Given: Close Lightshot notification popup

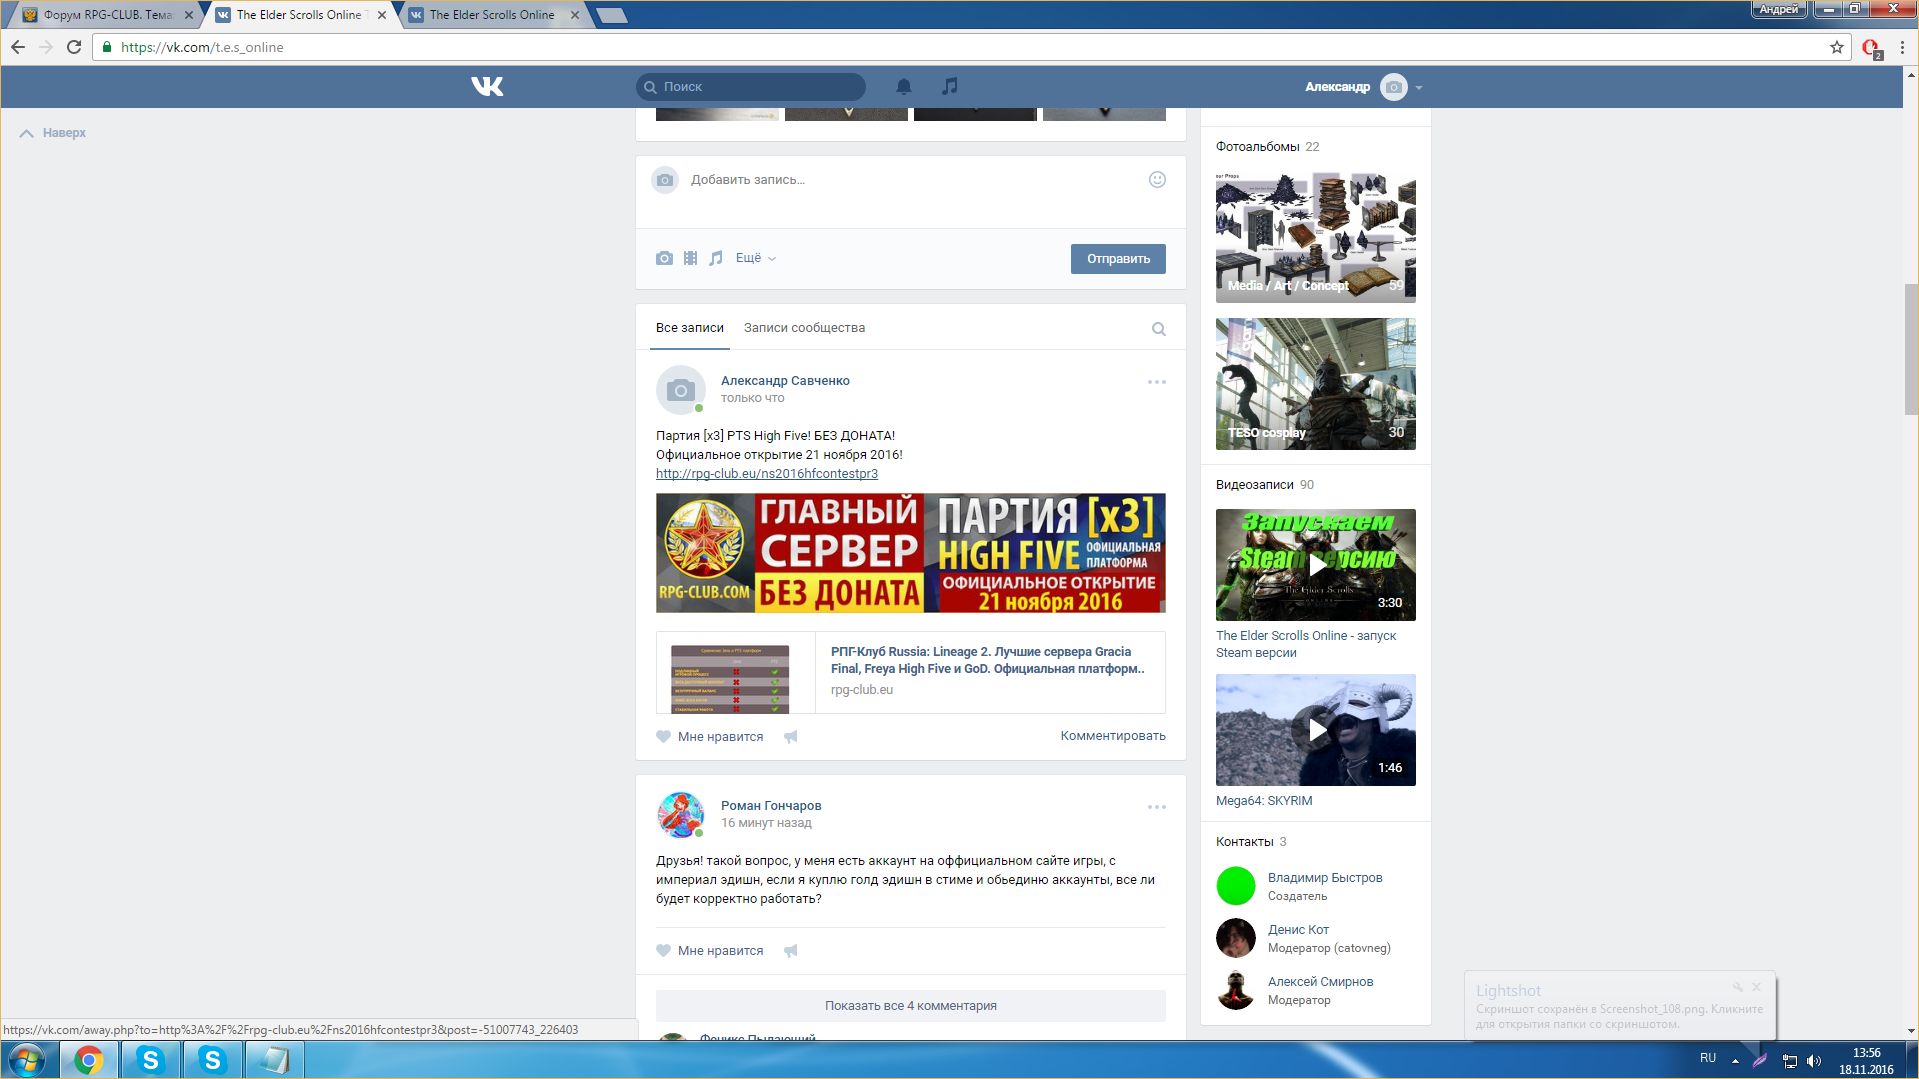Looking at the screenshot, I should click(1756, 987).
